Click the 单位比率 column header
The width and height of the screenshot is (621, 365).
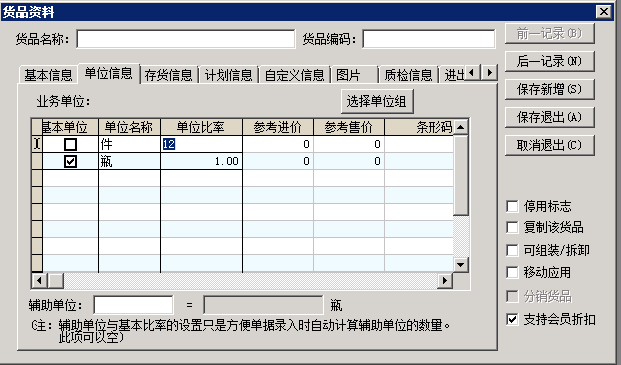tap(202, 127)
